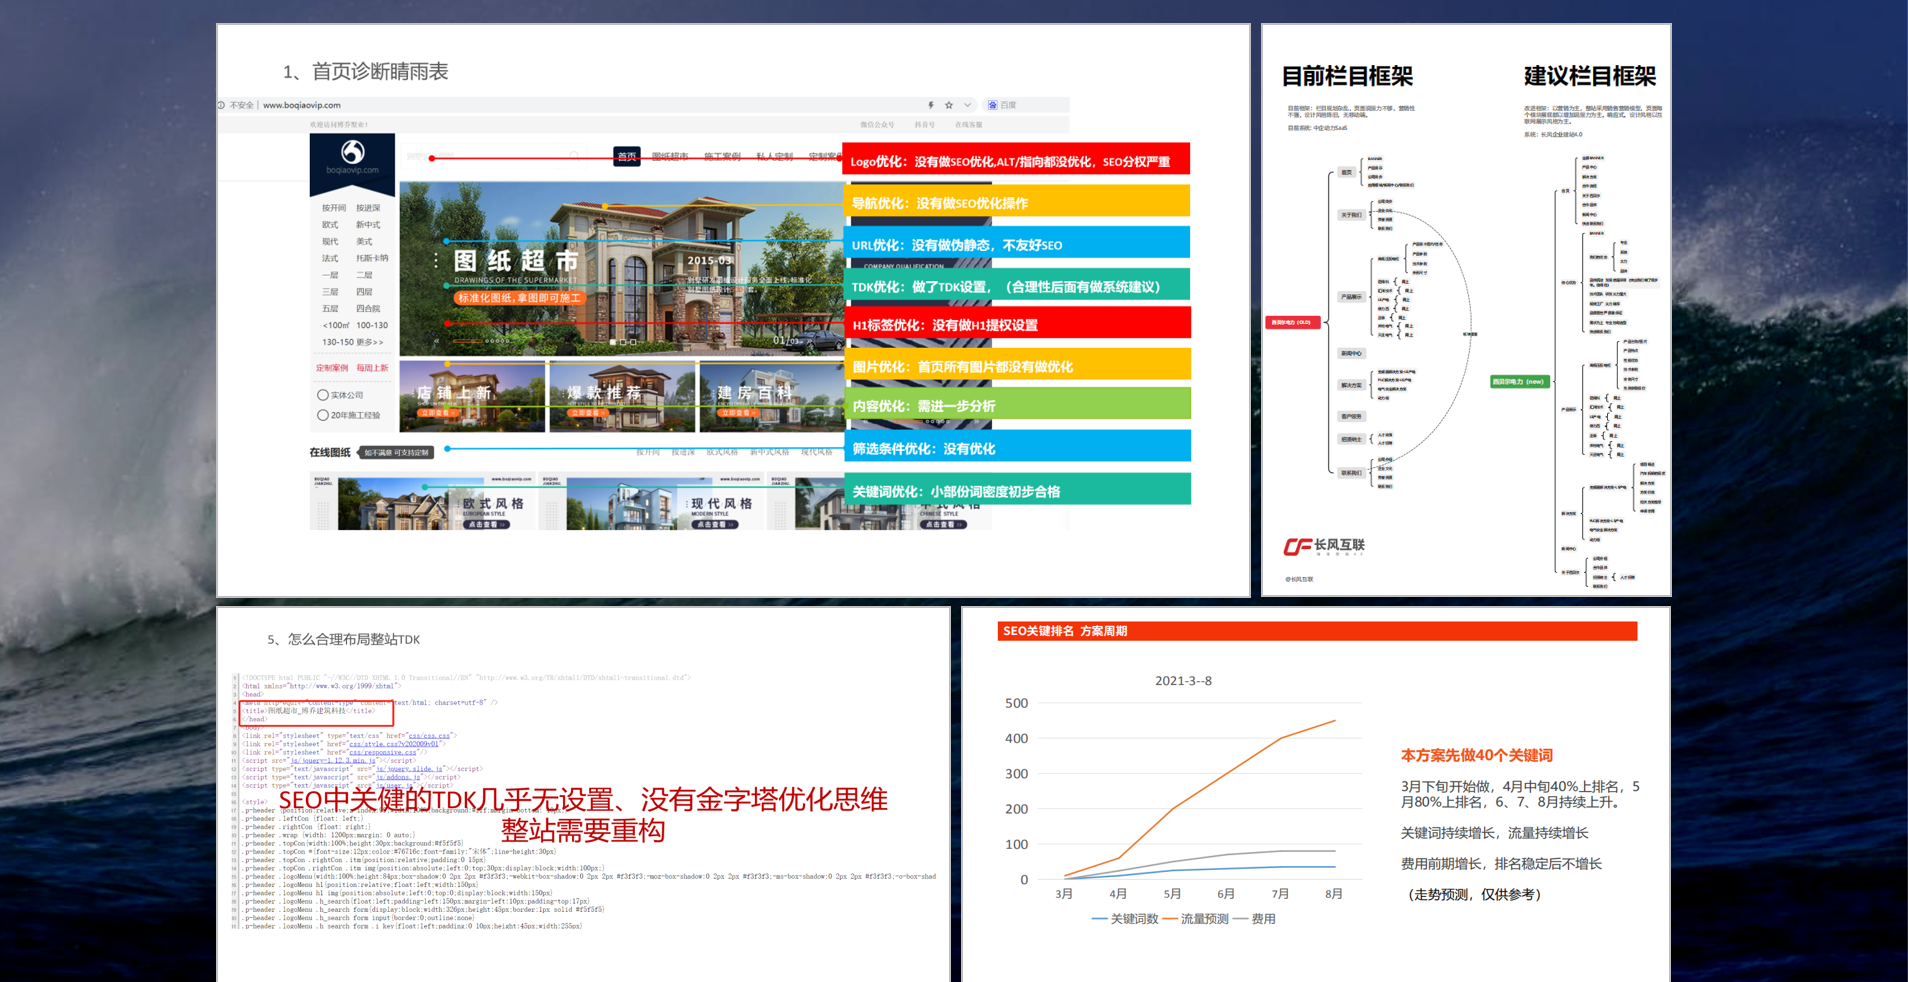Viewport: 1908px width, 982px height.
Task: Click 点击查看 on 欧式风格 card
Action: 487,524
